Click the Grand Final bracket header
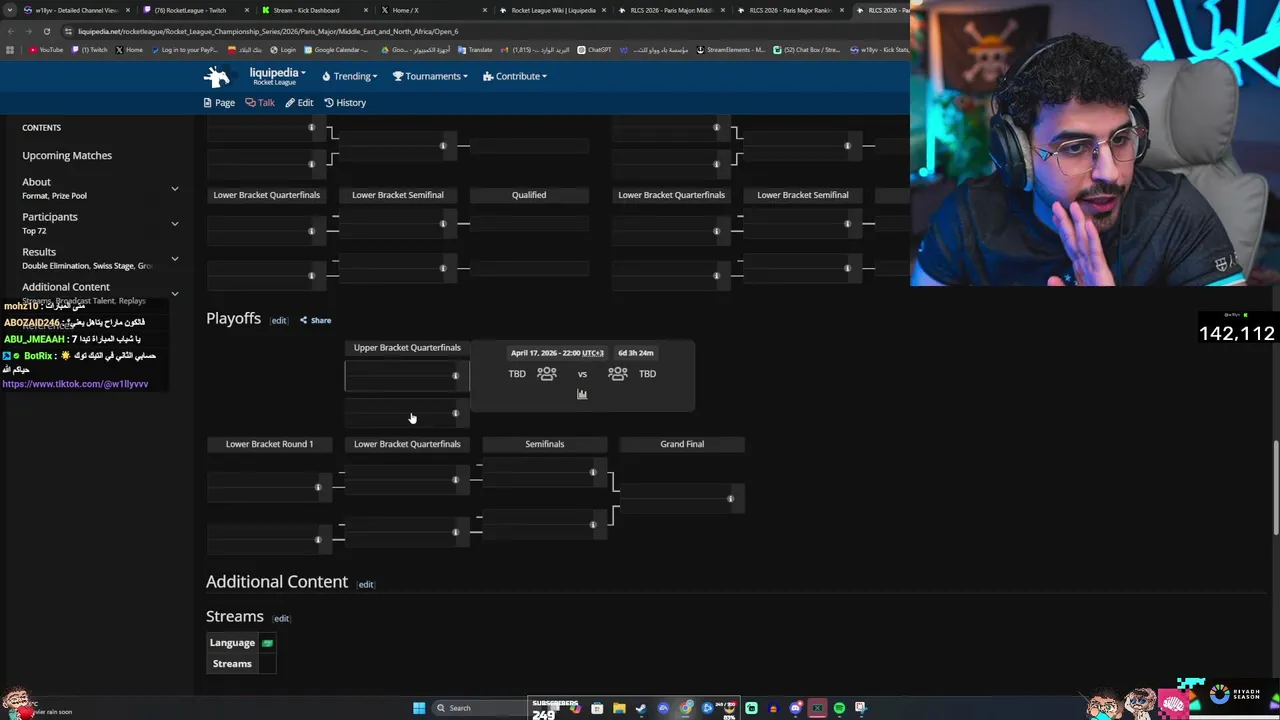This screenshot has height=720, width=1280. click(682, 444)
